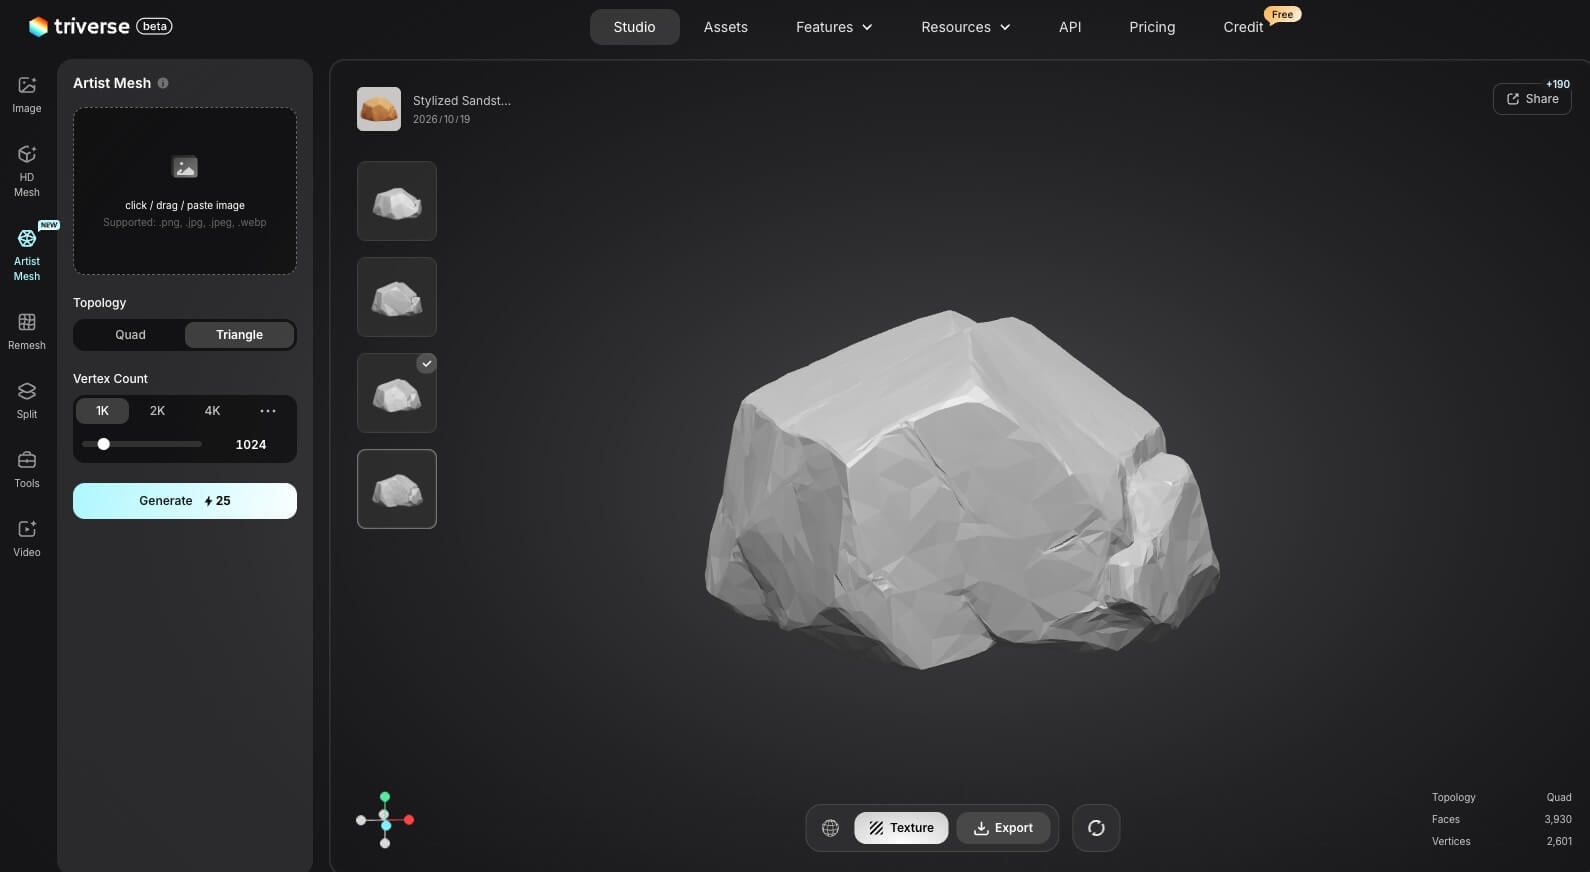
Task: Expand the Features dropdown menu
Action: tap(834, 27)
